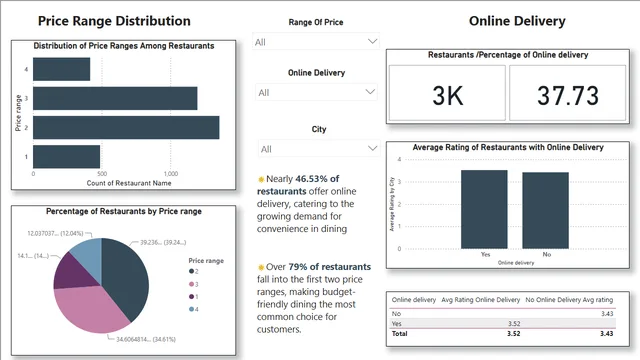Viewport: 640px width, 360px height.
Task: Click the 3K restaurants card
Action: pos(447,93)
